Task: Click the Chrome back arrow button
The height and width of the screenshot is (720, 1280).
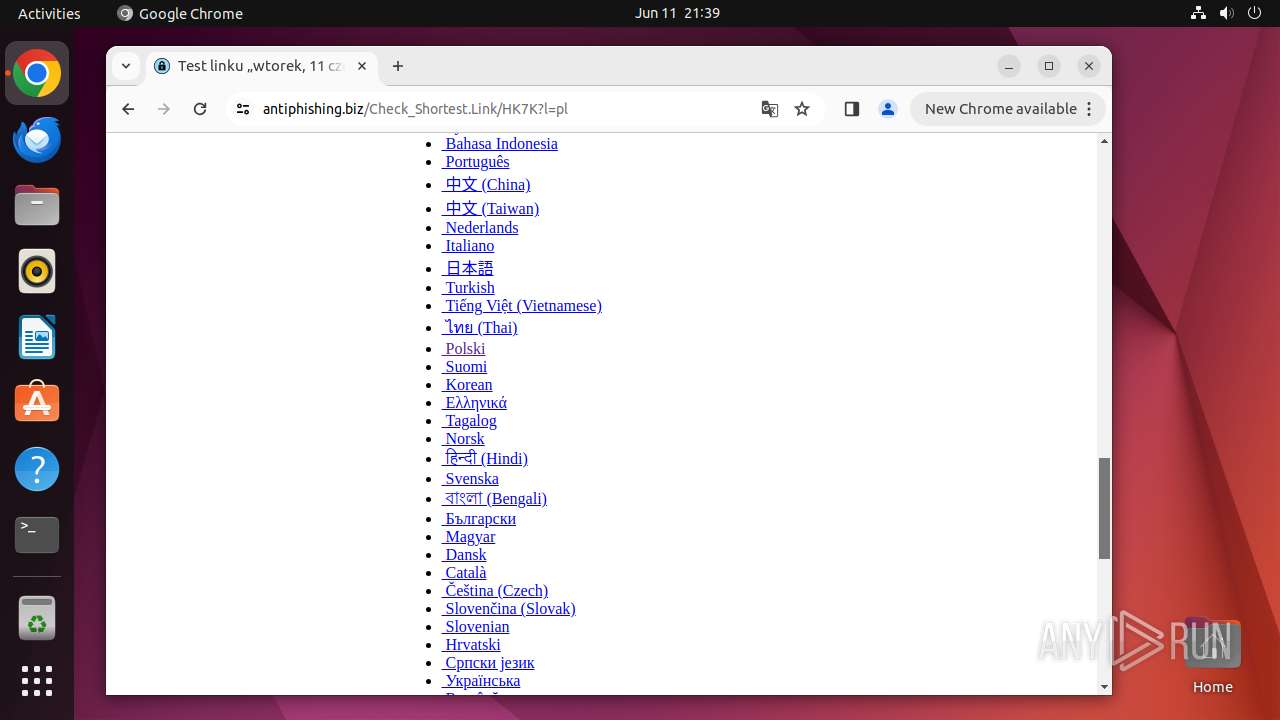Action: [128, 109]
